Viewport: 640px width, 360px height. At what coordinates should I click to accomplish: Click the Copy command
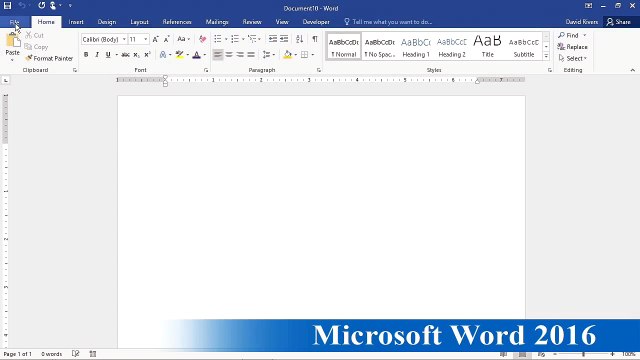coord(36,47)
